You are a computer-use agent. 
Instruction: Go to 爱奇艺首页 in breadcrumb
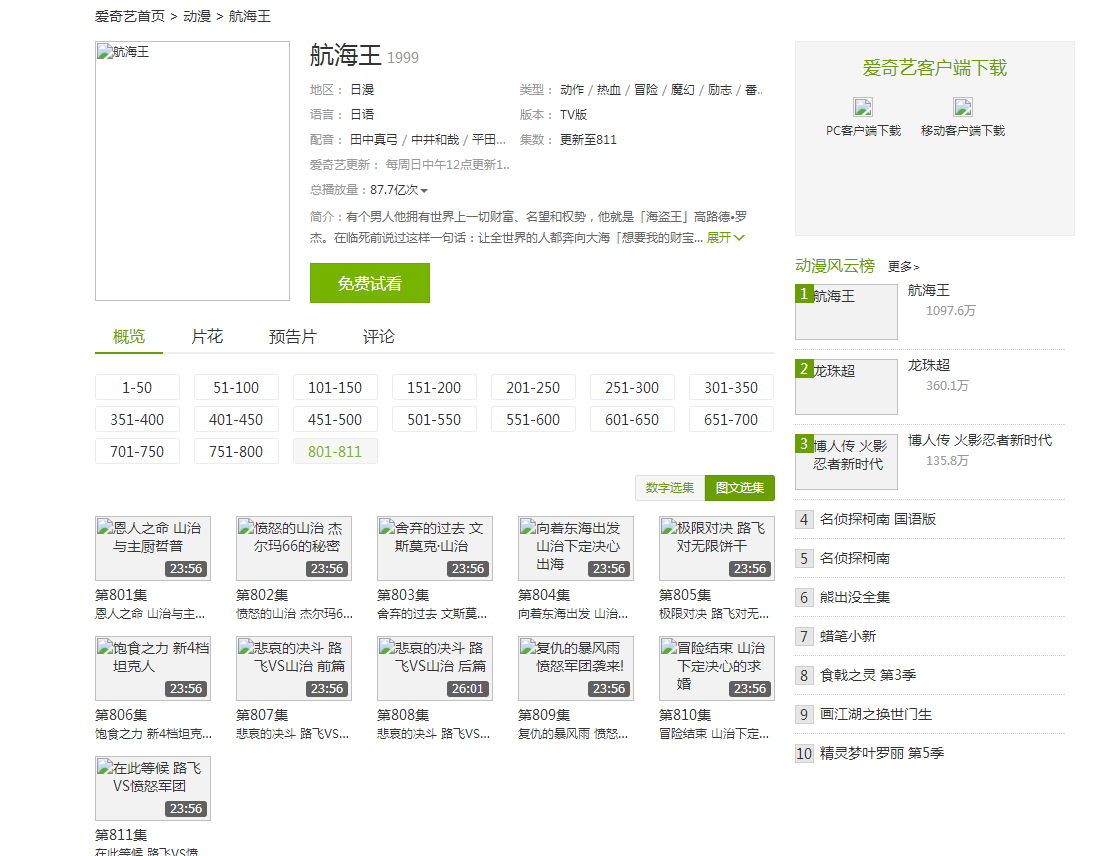click(x=130, y=16)
